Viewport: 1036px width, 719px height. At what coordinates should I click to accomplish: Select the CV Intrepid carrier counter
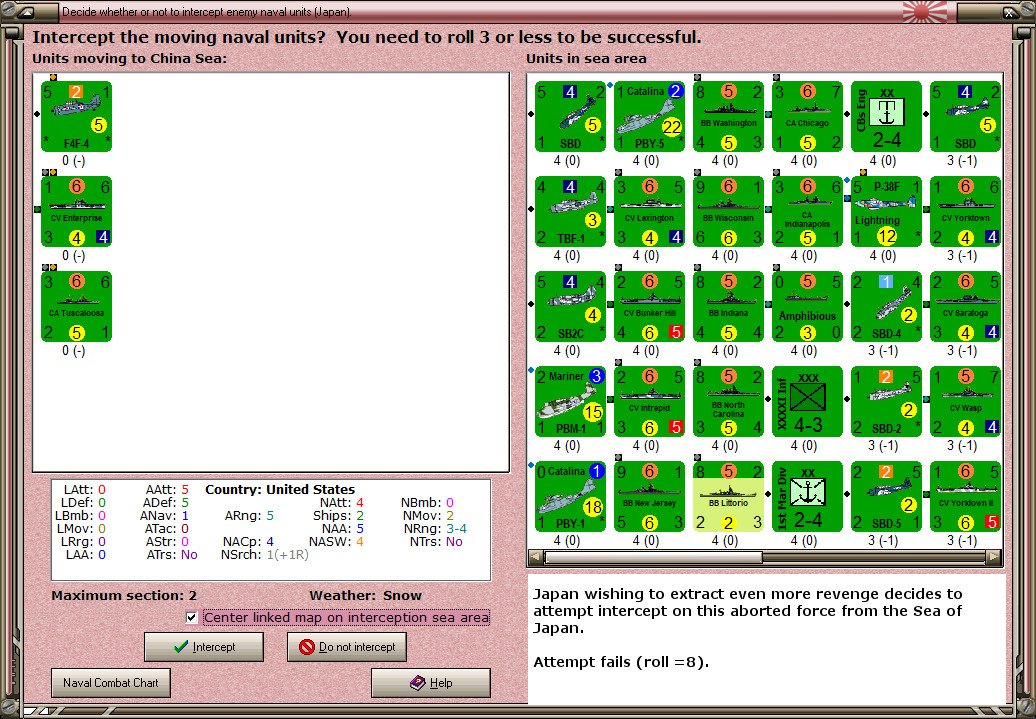click(x=649, y=402)
